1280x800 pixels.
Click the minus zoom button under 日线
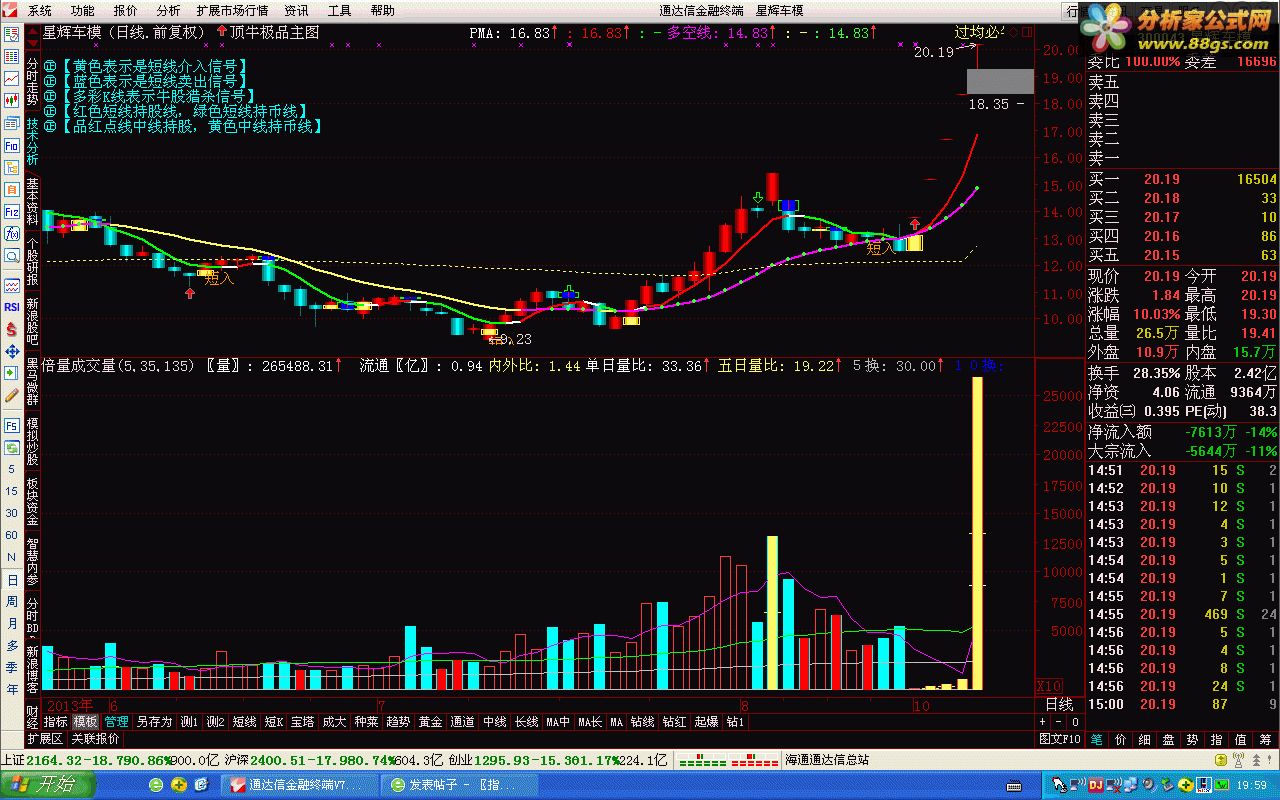(x=1059, y=722)
